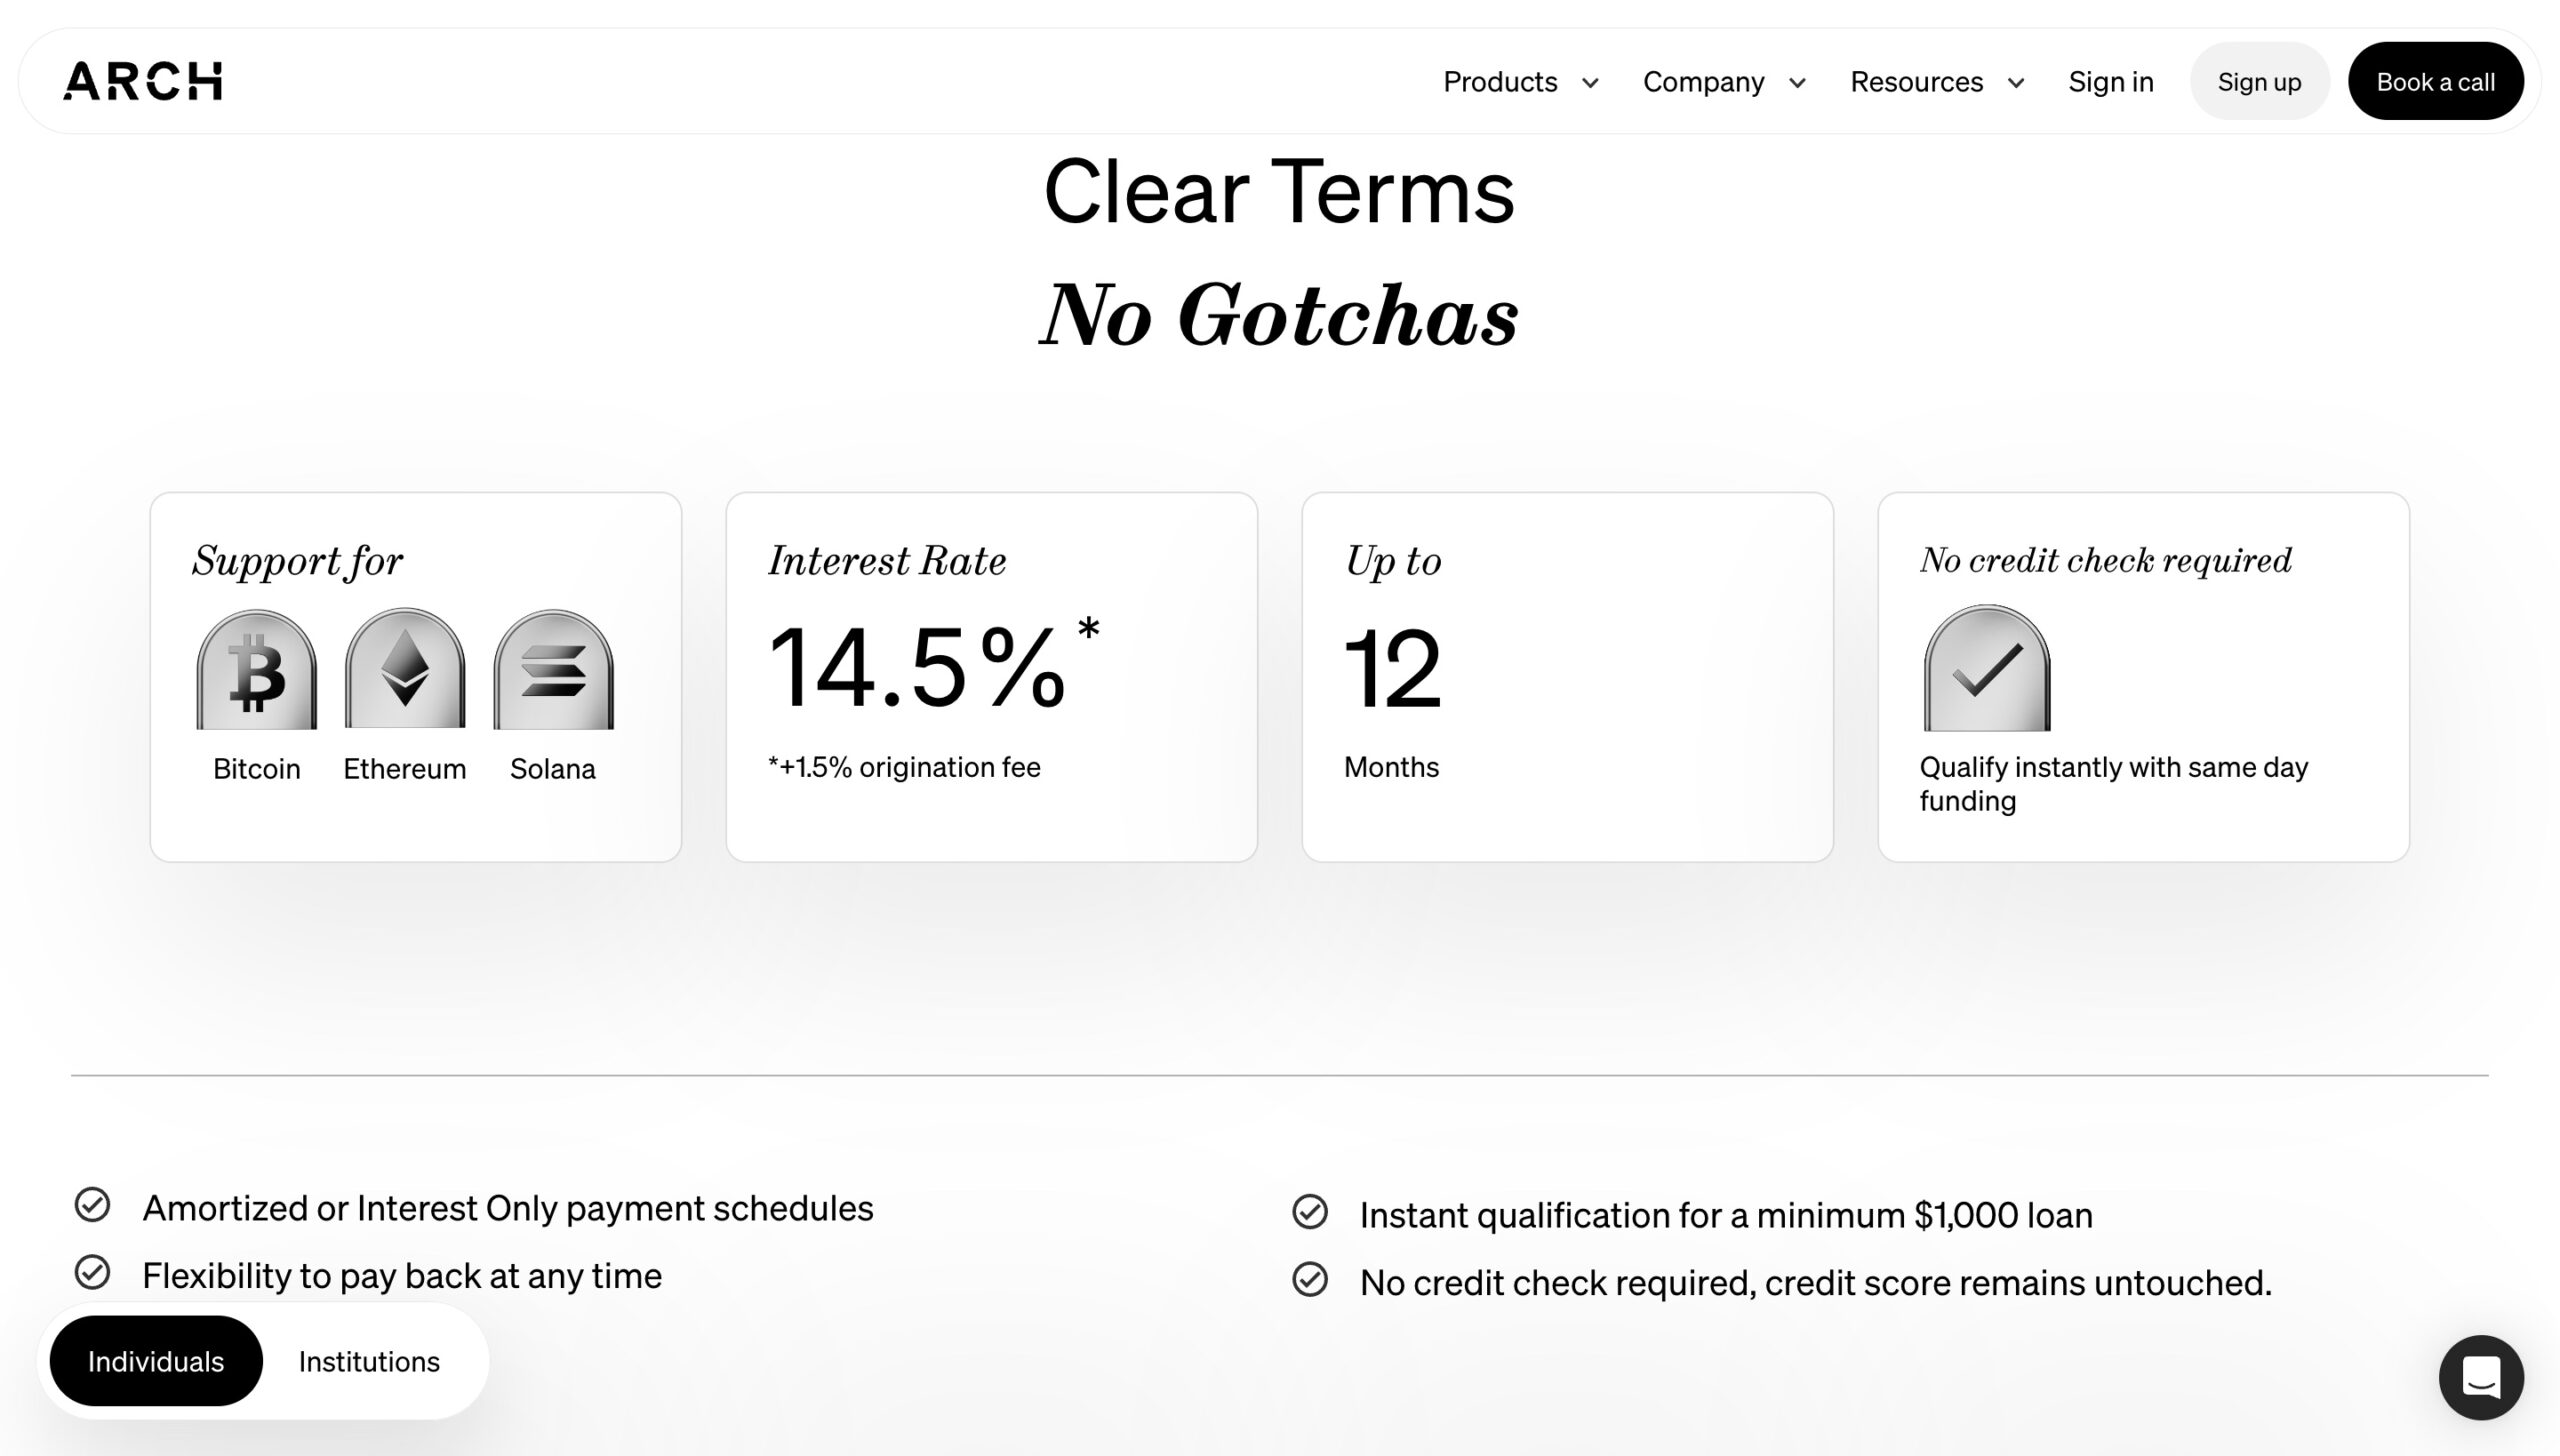2560x1456 pixels.
Task: Click the ARCH logo
Action: tap(145, 80)
